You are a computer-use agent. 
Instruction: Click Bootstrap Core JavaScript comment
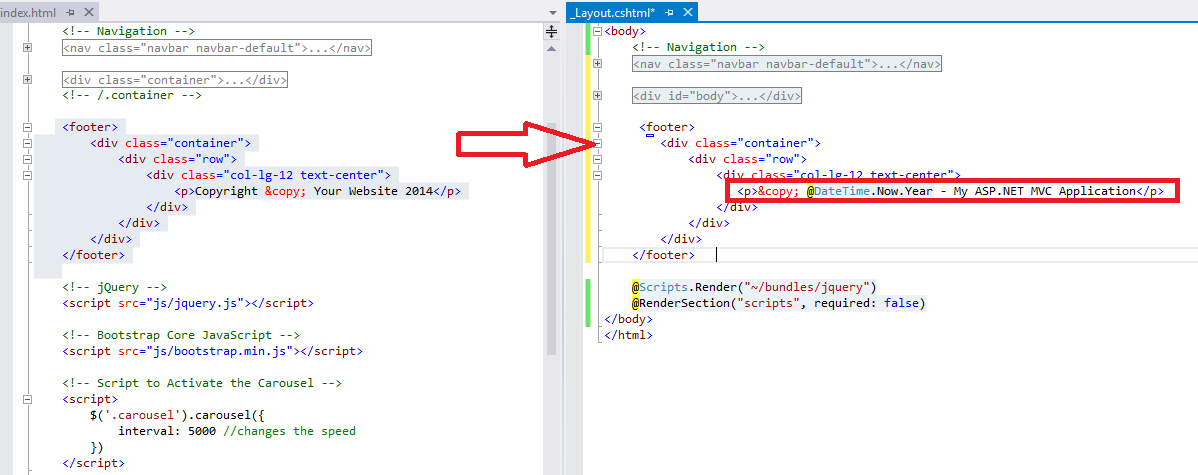(x=181, y=335)
